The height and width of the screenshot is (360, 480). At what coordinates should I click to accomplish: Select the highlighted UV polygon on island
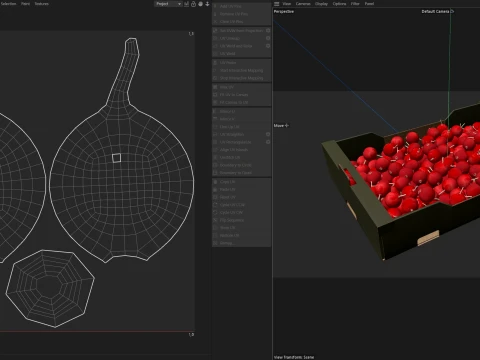click(x=116, y=158)
